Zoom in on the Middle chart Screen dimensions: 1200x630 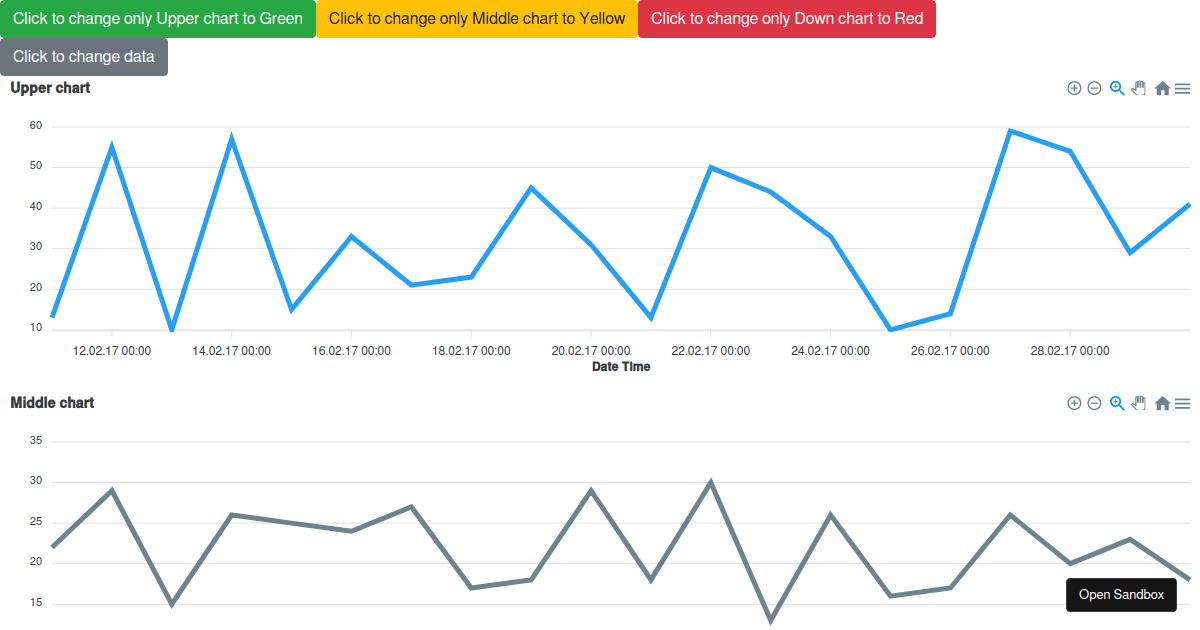pyautogui.click(x=1074, y=403)
